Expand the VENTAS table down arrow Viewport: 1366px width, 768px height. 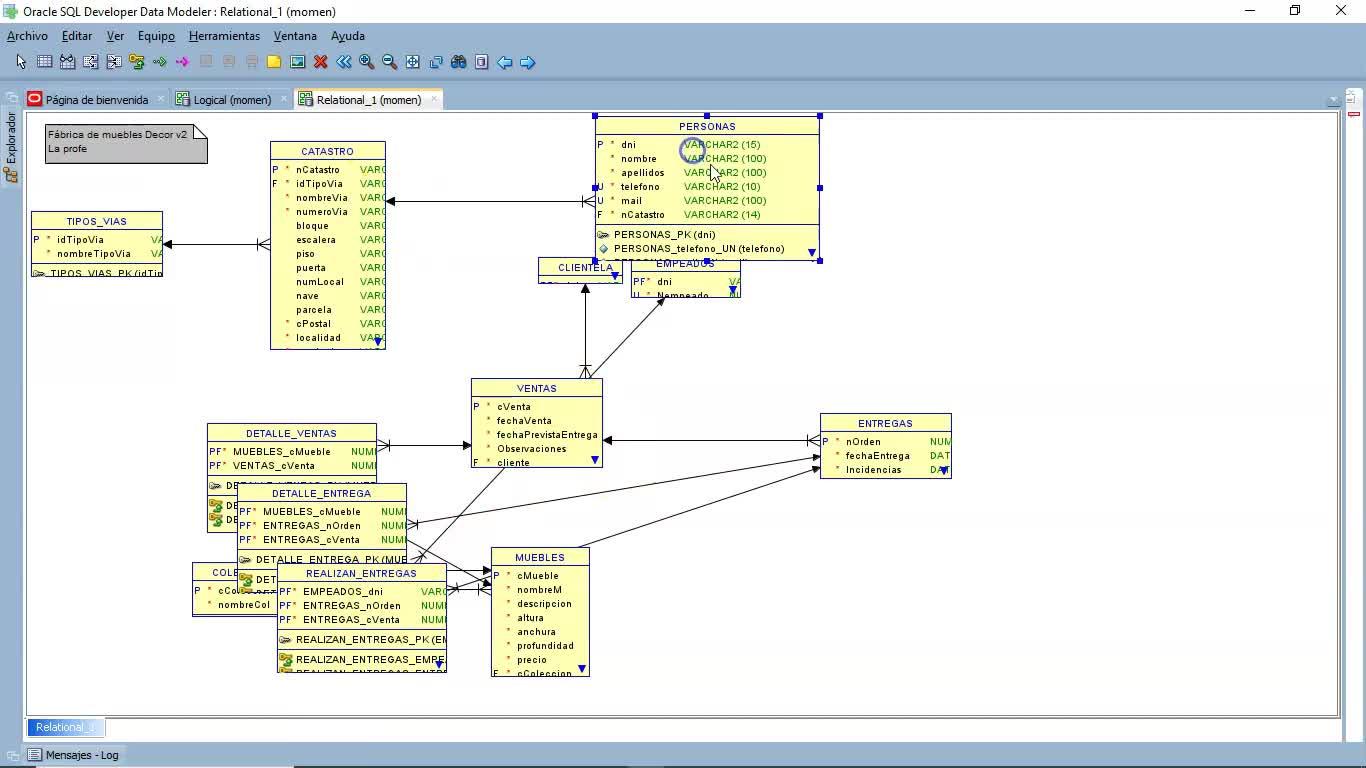pyautogui.click(x=594, y=460)
